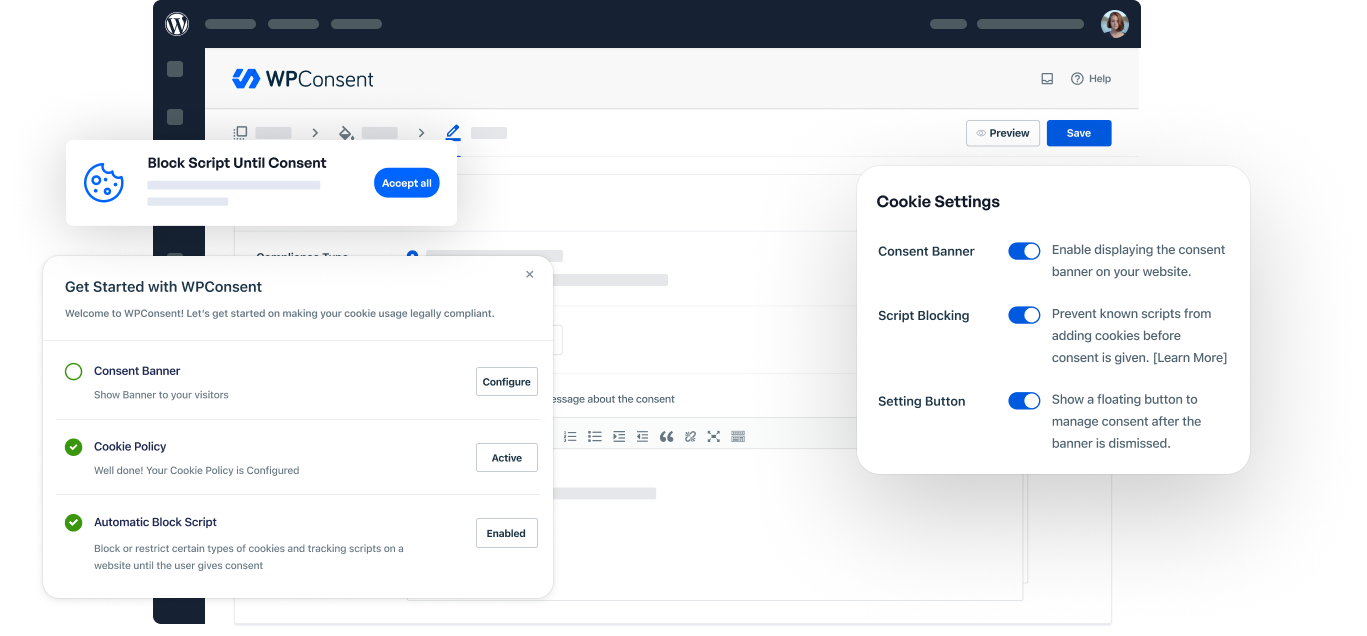Open the user avatar profile menu
This screenshot has width=1367, height=636.
(1115, 24)
